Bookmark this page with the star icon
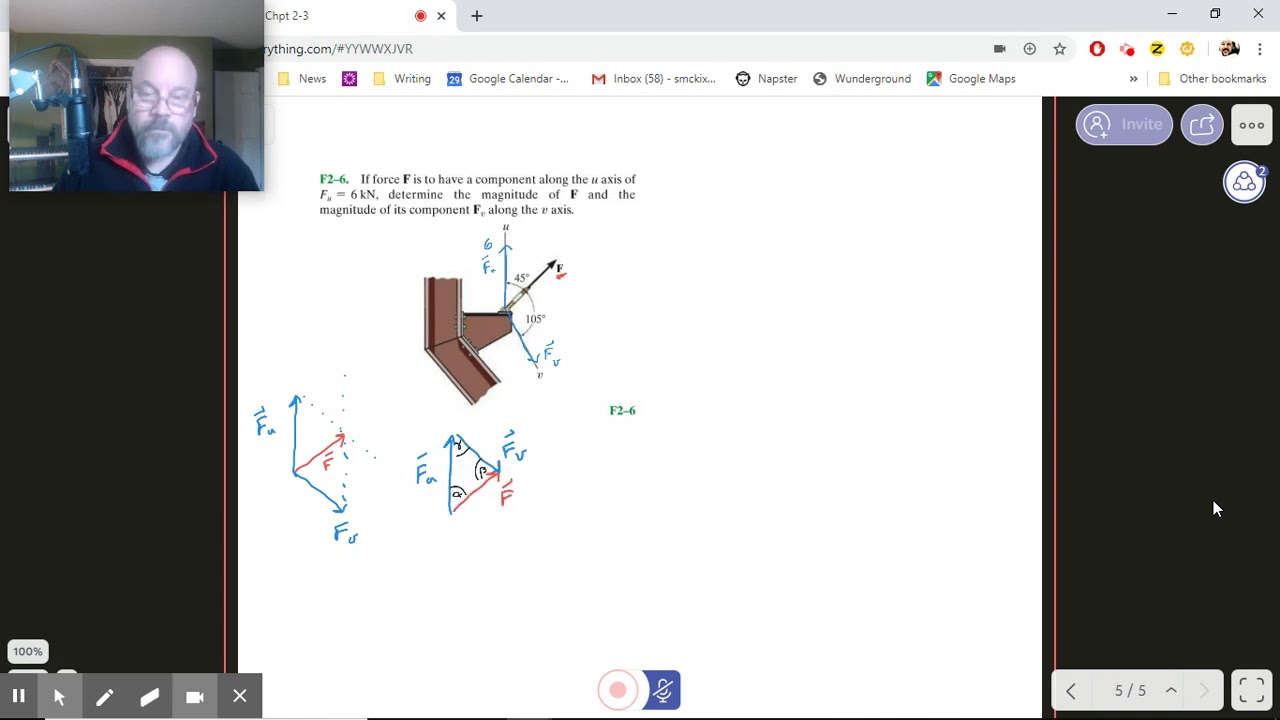 1059,49
